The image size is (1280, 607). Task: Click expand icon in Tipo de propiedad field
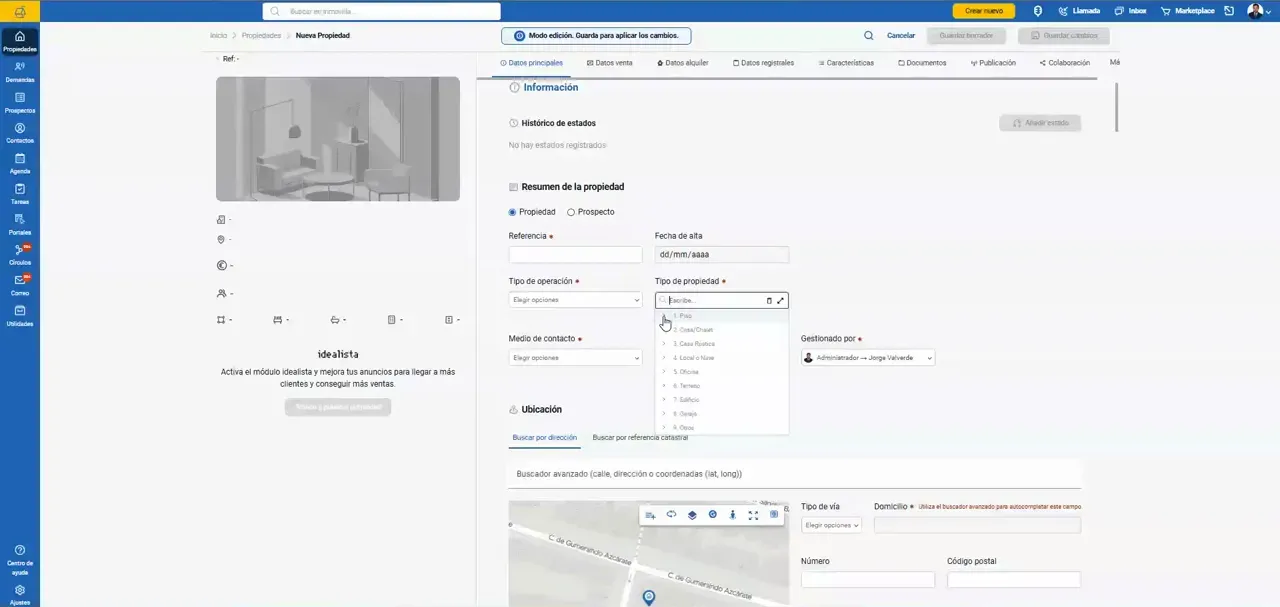[781, 300]
